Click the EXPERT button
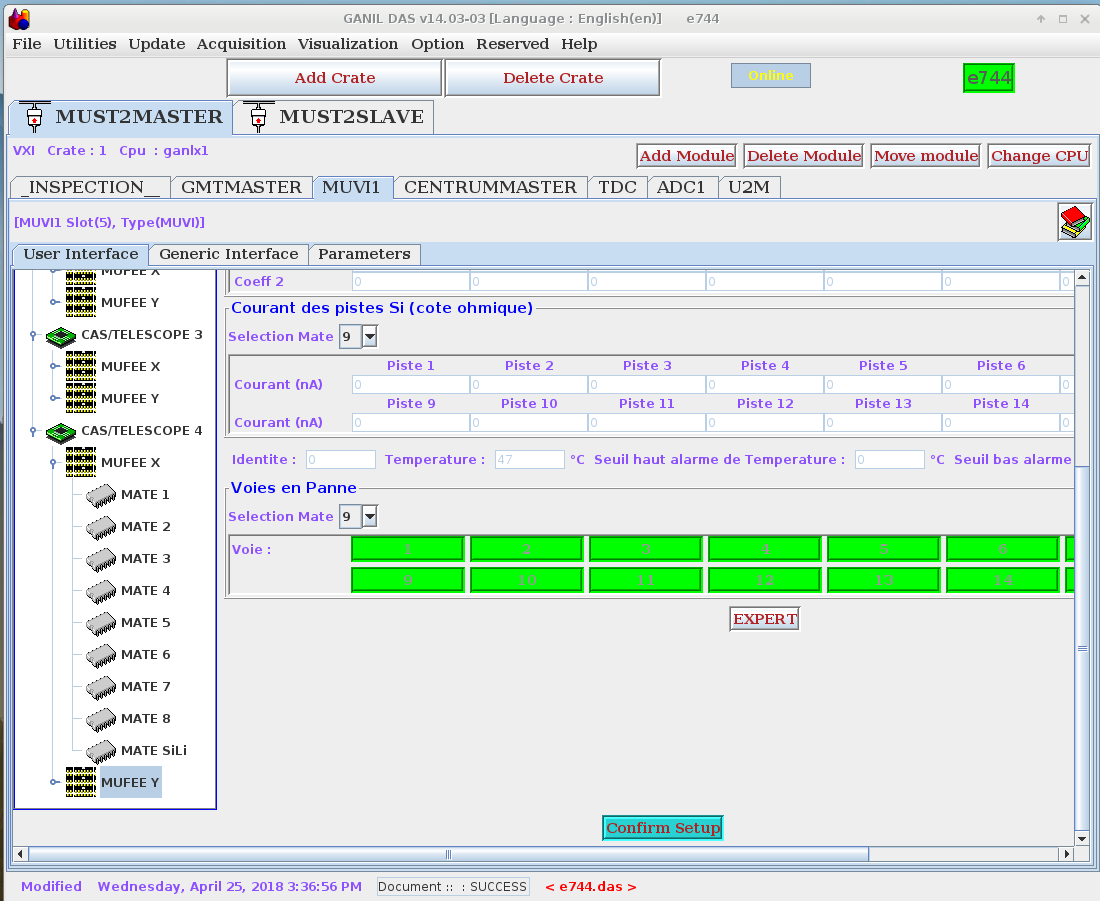1100x901 pixels. pyautogui.click(x=765, y=619)
